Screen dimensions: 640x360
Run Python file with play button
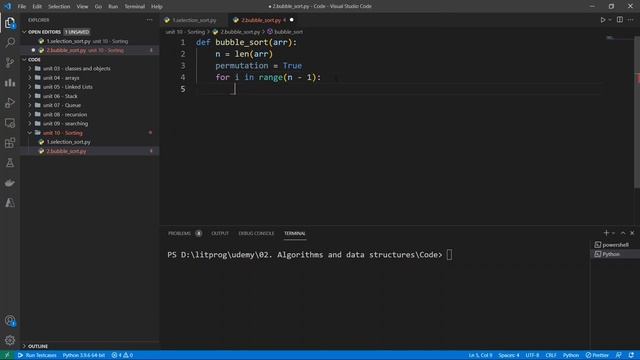602,20
